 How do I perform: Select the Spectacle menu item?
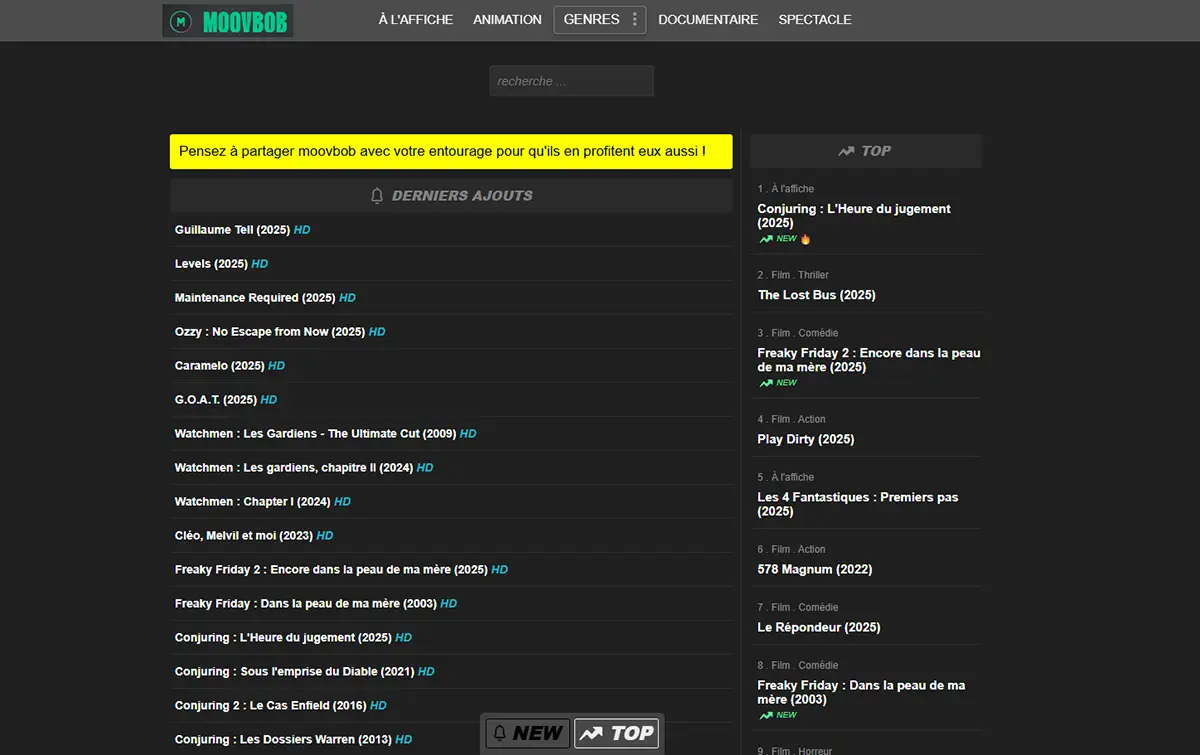pos(815,20)
